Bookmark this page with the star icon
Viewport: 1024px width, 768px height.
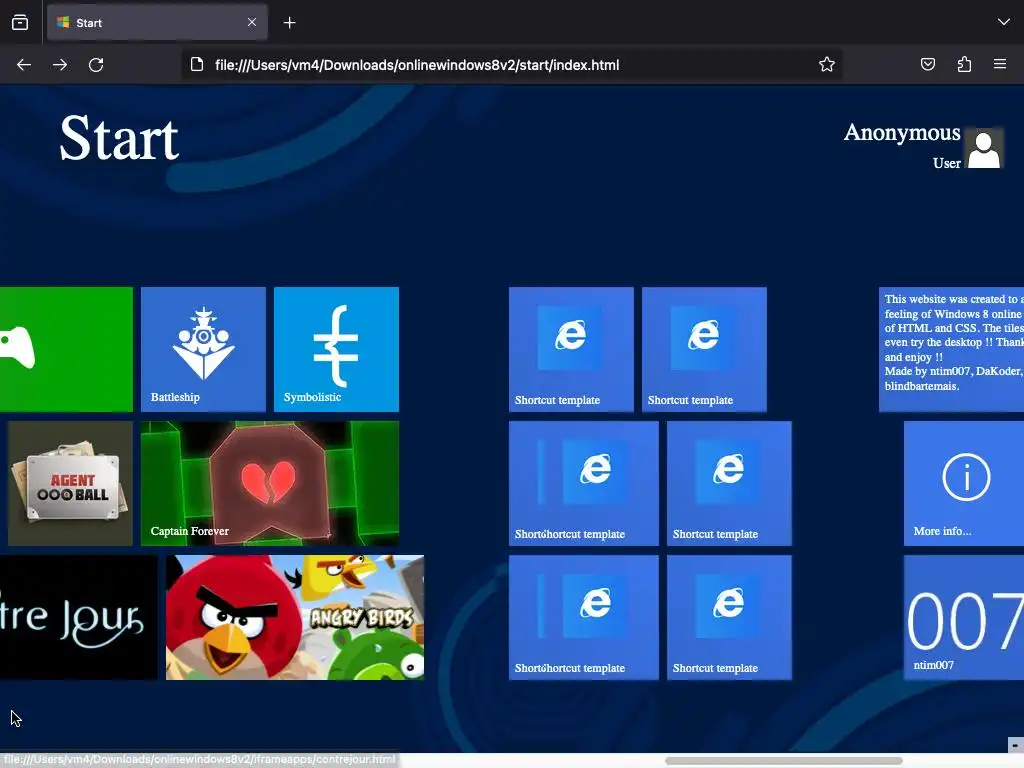point(827,64)
